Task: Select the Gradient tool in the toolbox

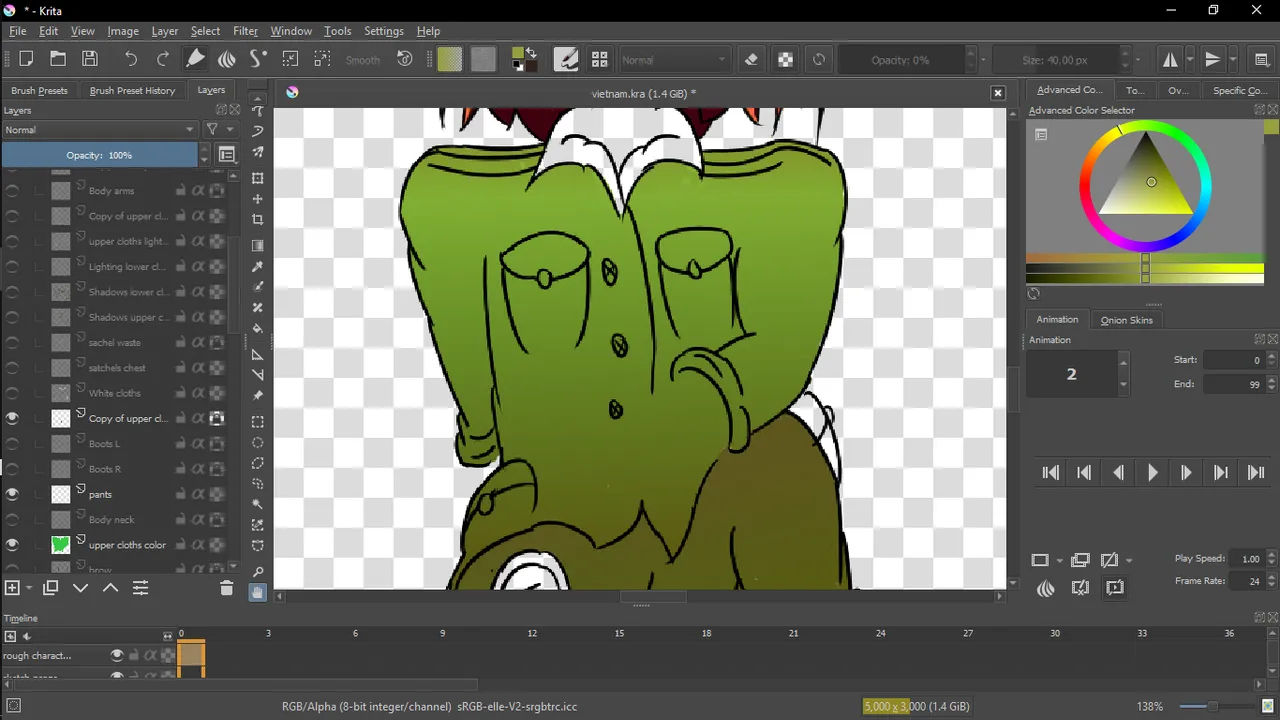Action: [258, 245]
